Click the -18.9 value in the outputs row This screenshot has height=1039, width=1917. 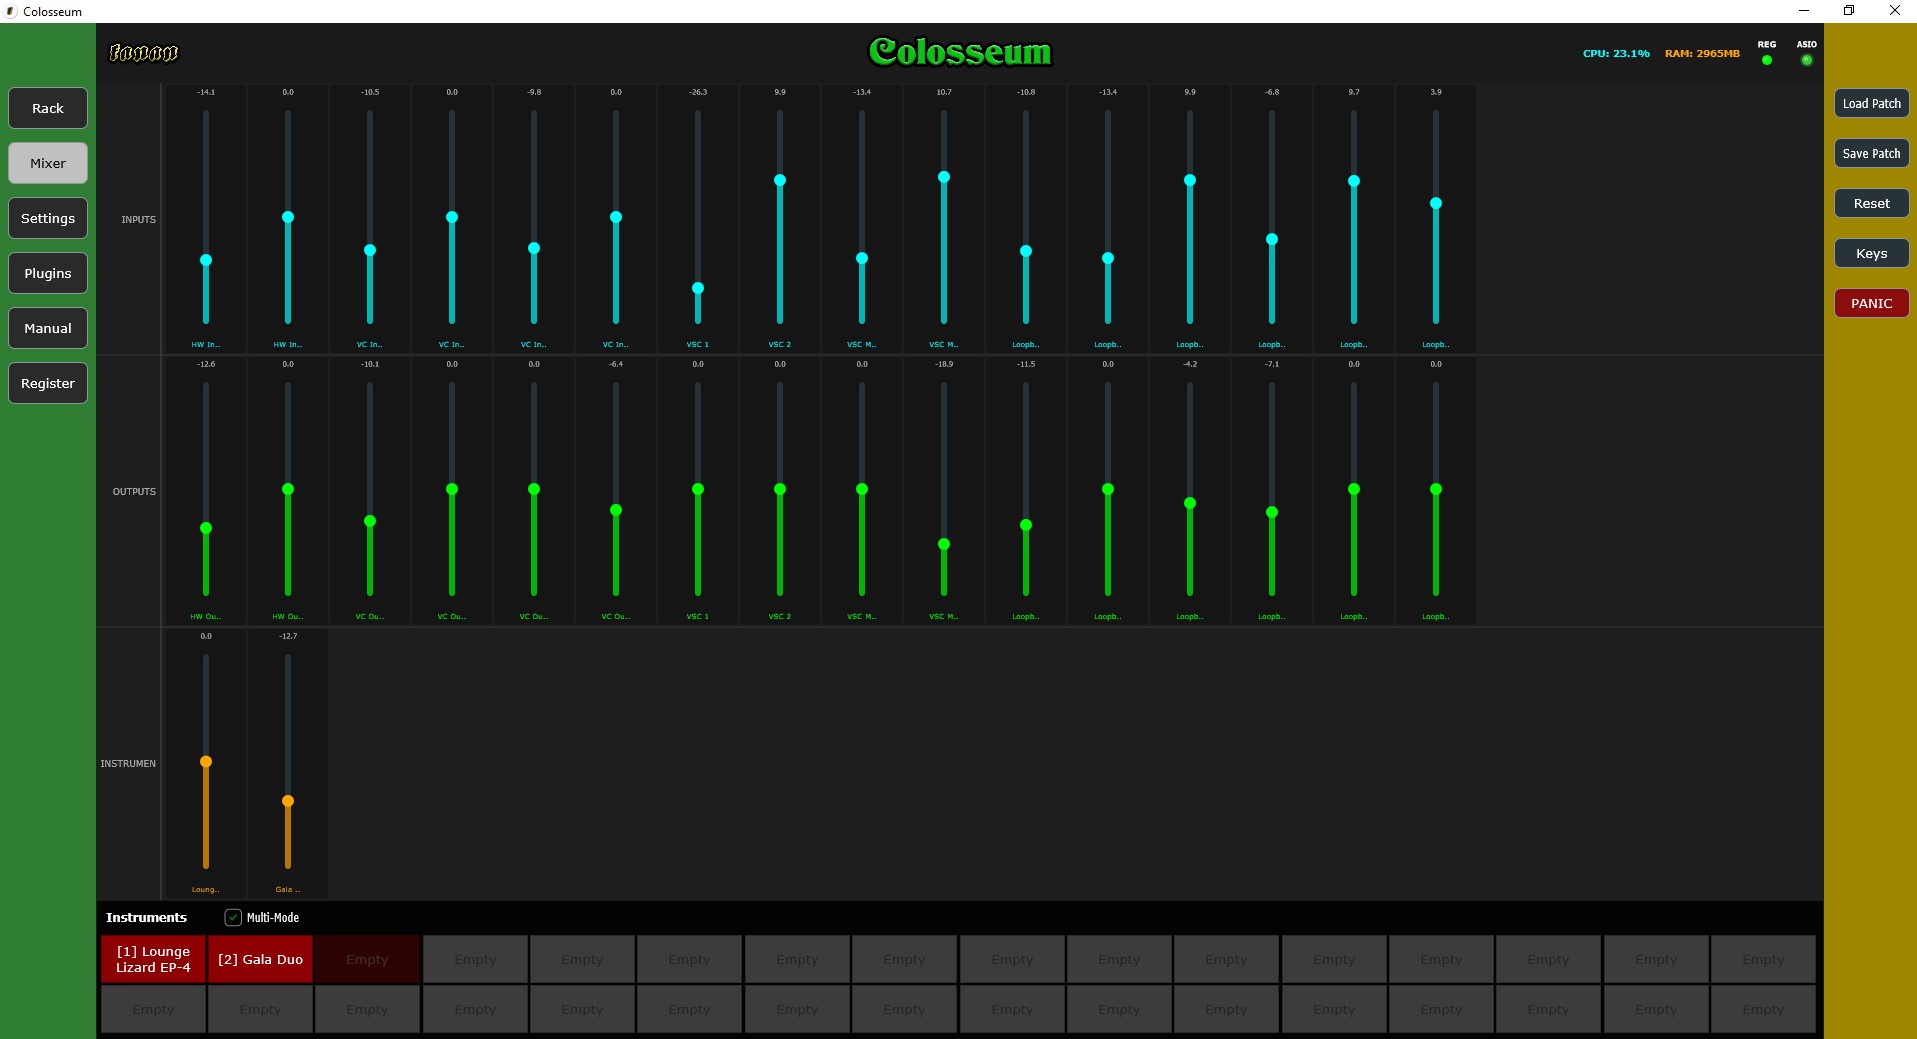tap(944, 364)
